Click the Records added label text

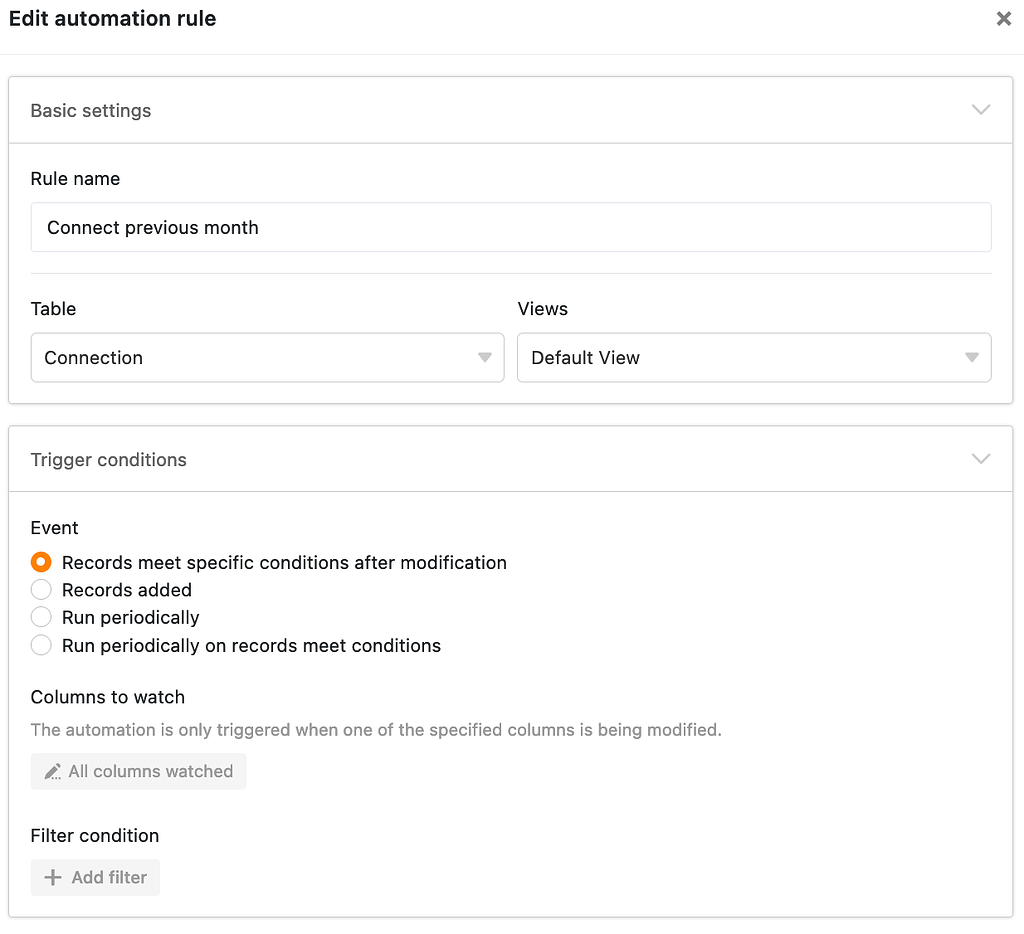pos(127,590)
